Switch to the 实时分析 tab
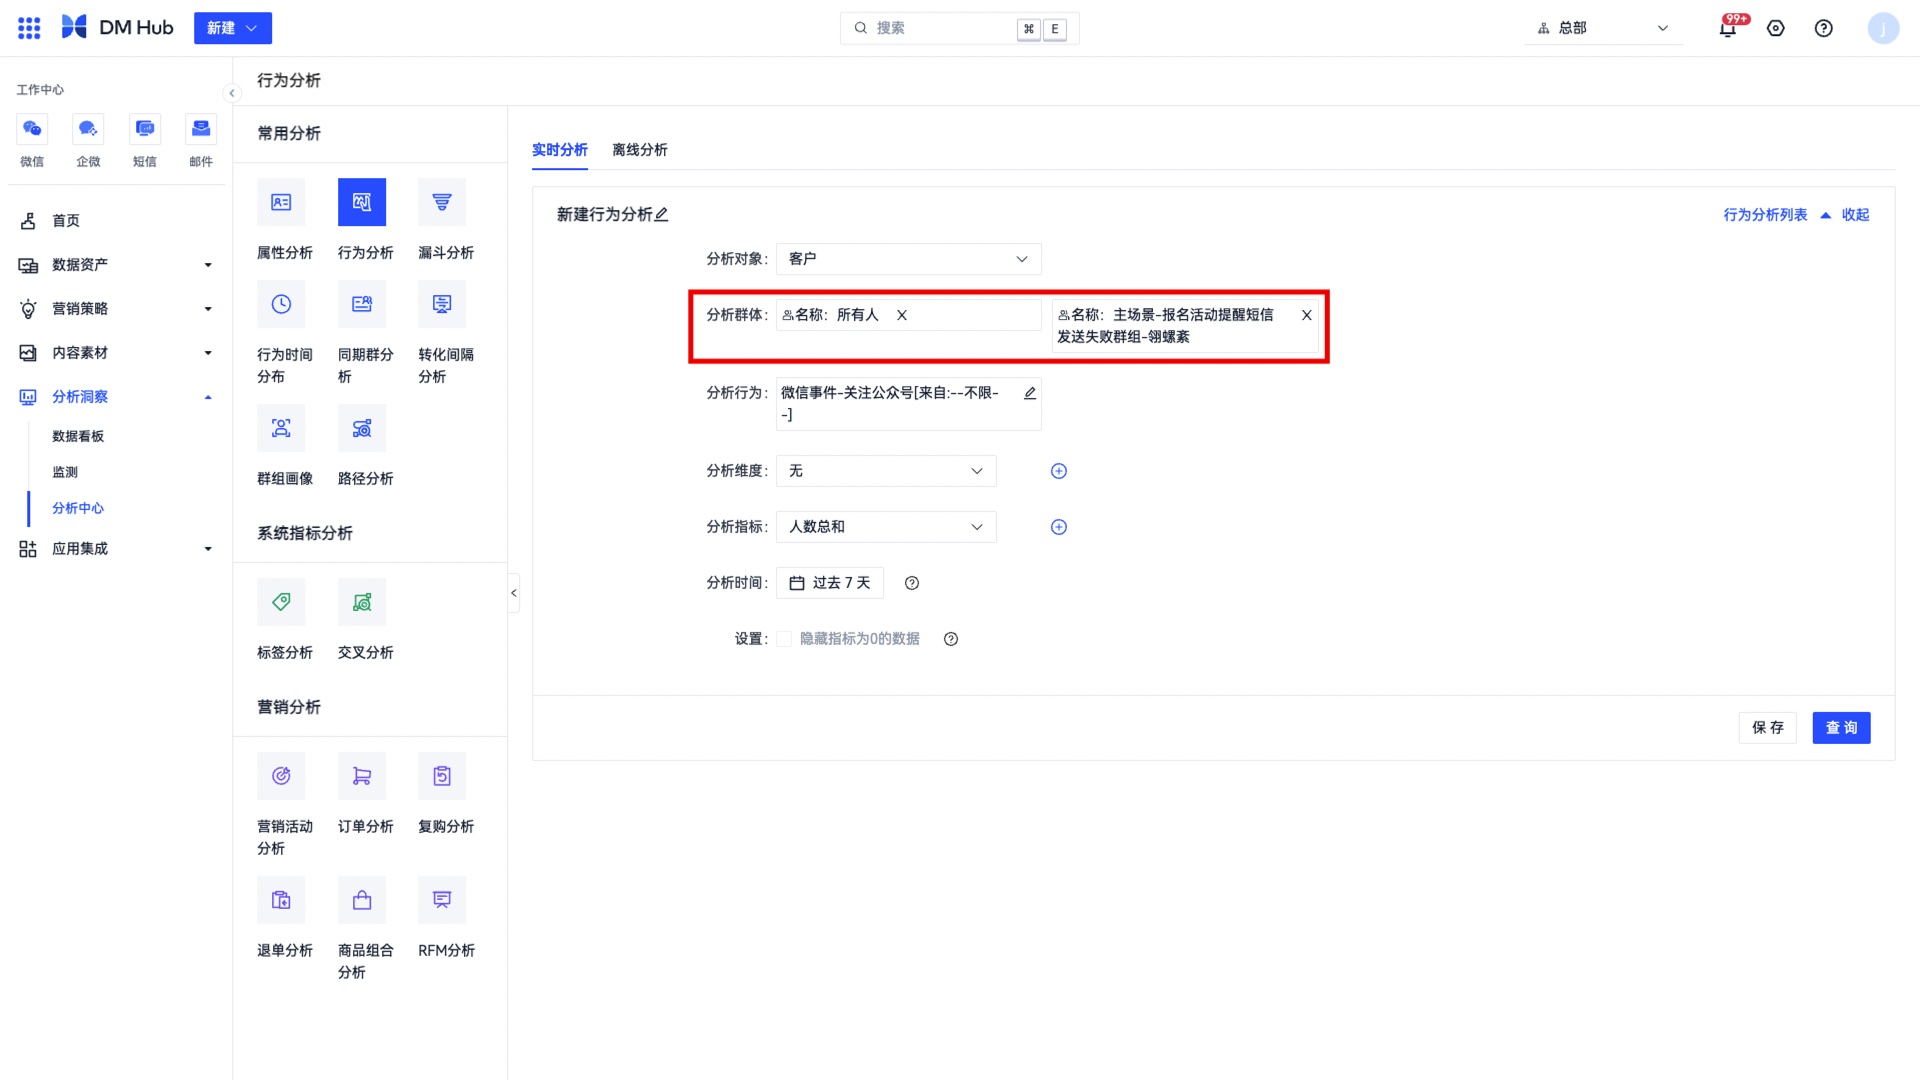 (560, 150)
